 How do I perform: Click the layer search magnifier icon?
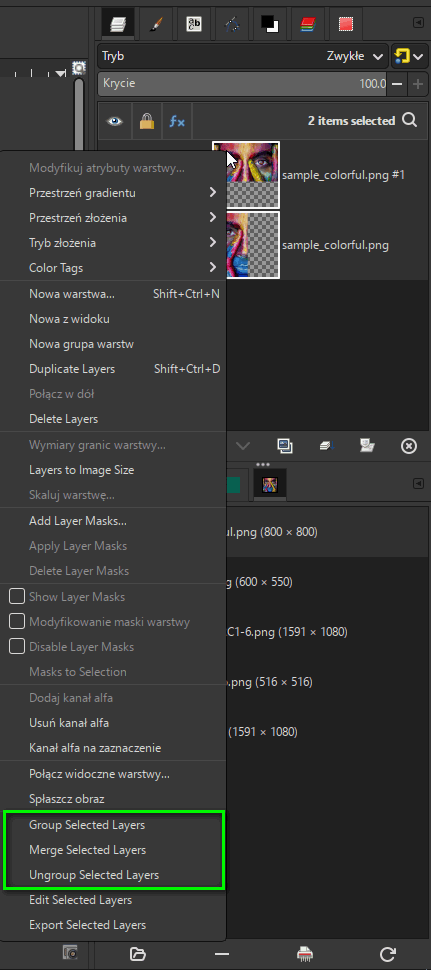coord(409,120)
